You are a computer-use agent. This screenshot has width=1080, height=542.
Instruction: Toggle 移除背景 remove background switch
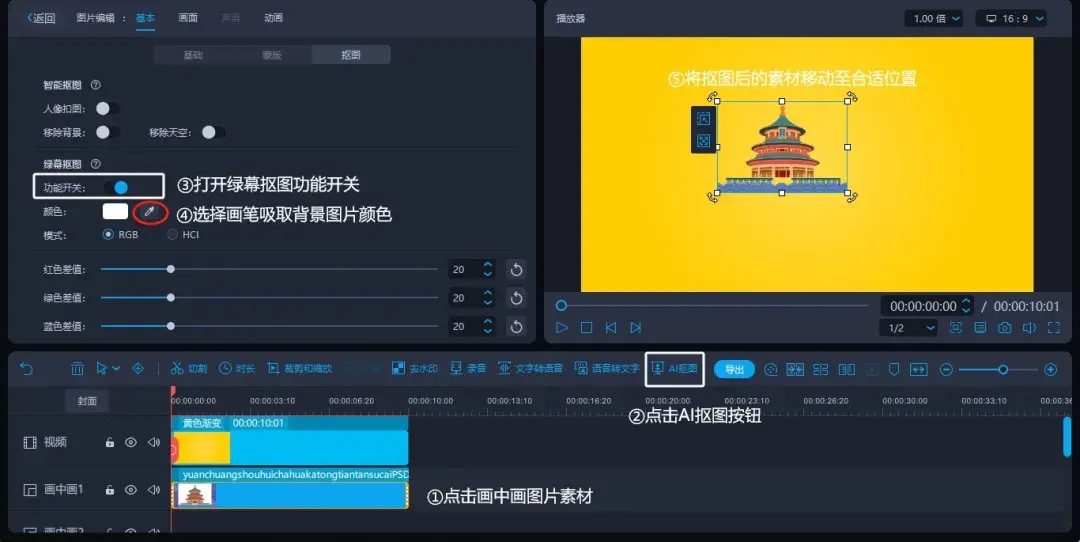point(107,132)
